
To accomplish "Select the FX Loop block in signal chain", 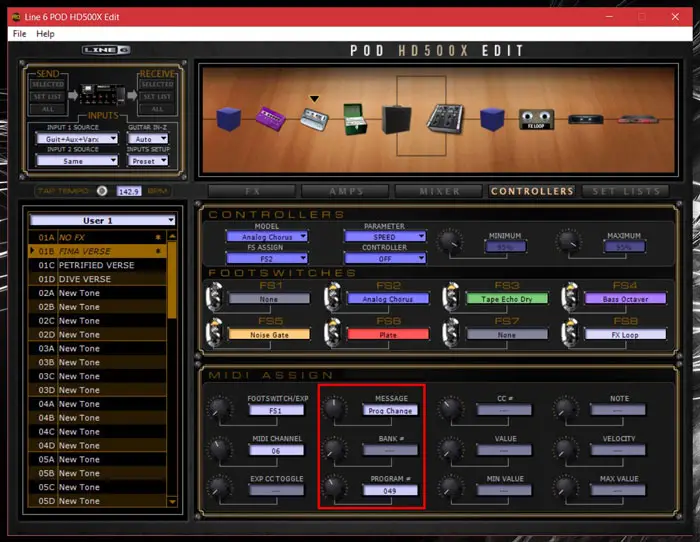I will (536, 119).
